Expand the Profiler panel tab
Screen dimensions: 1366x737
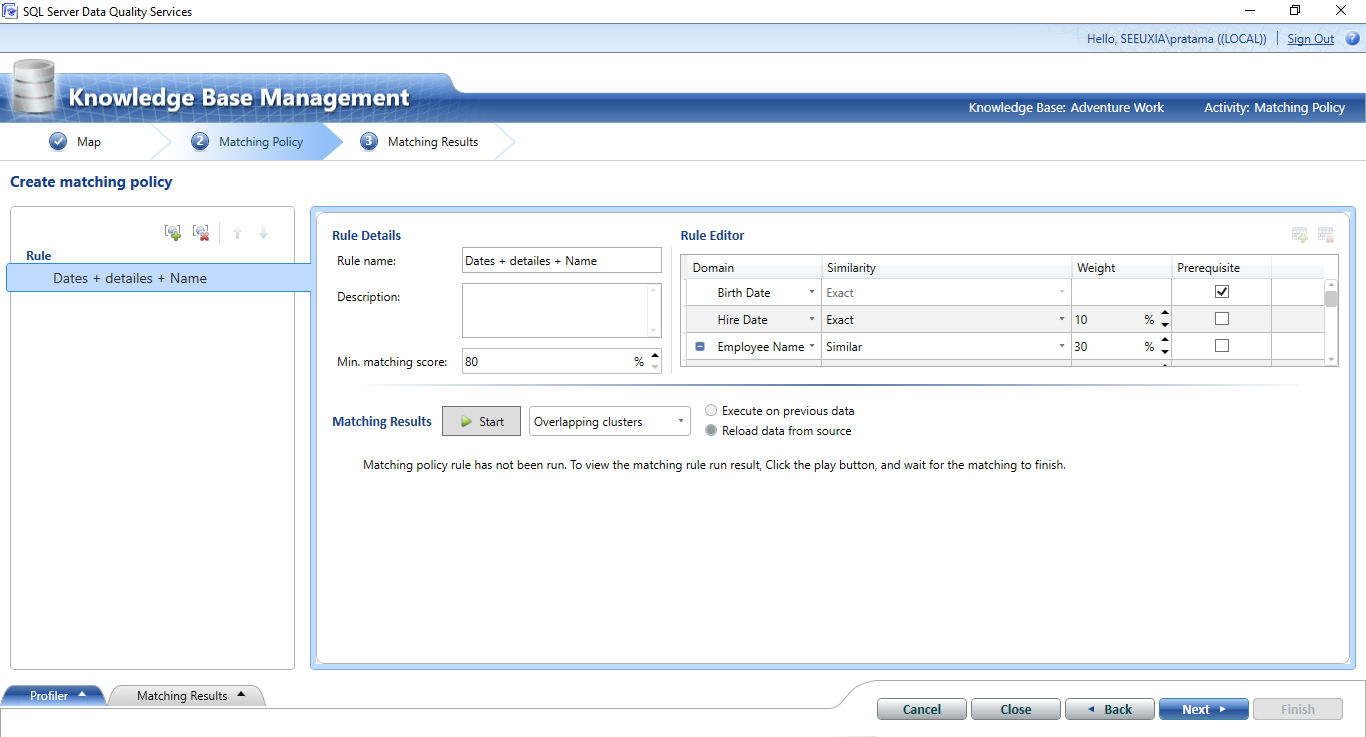click(55, 696)
